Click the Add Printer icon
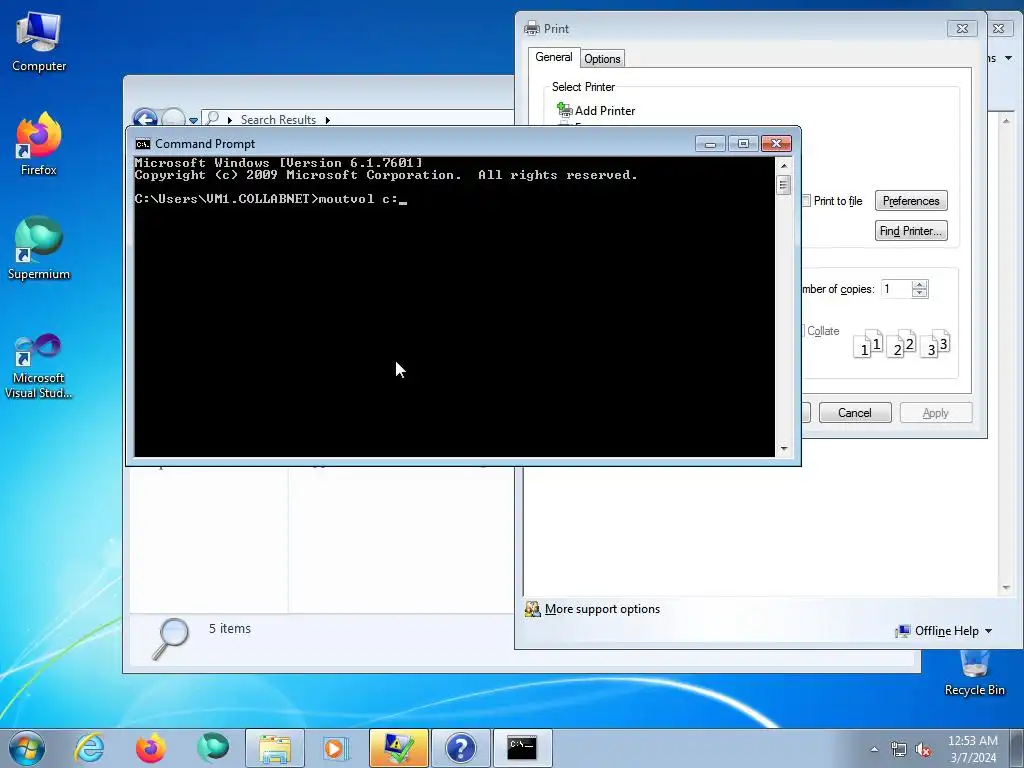The image size is (1024, 768). click(564, 110)
